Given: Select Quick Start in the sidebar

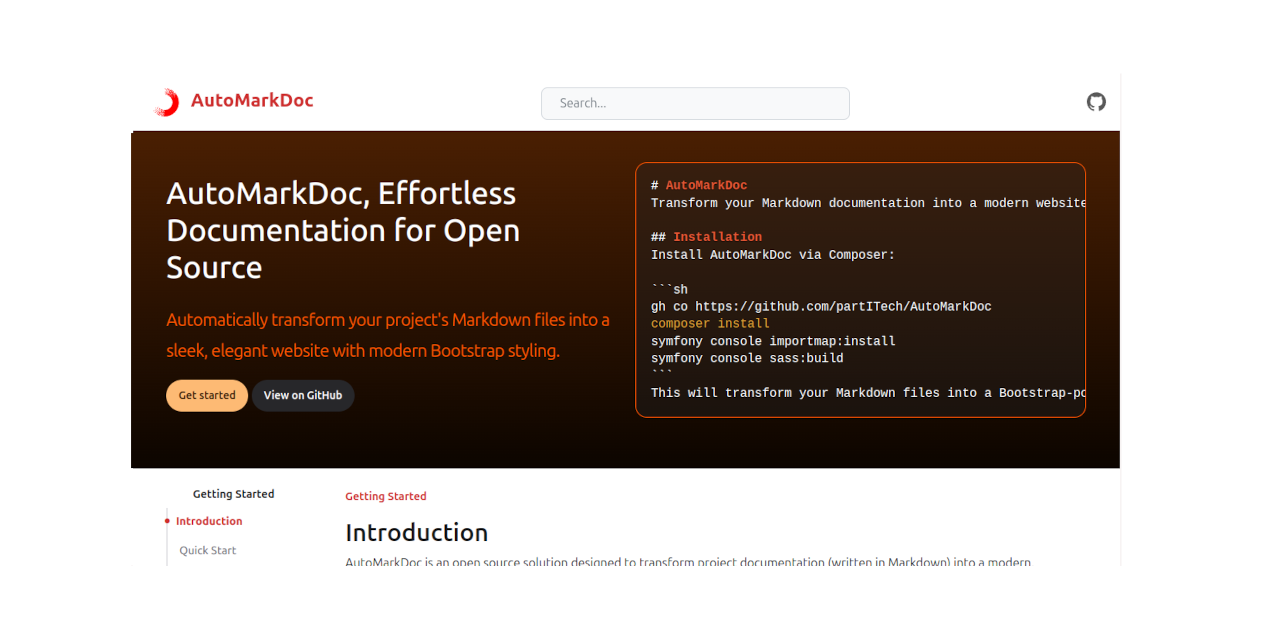Looking at the screenshot, I should pyautogui.click(x=207, y=550).
